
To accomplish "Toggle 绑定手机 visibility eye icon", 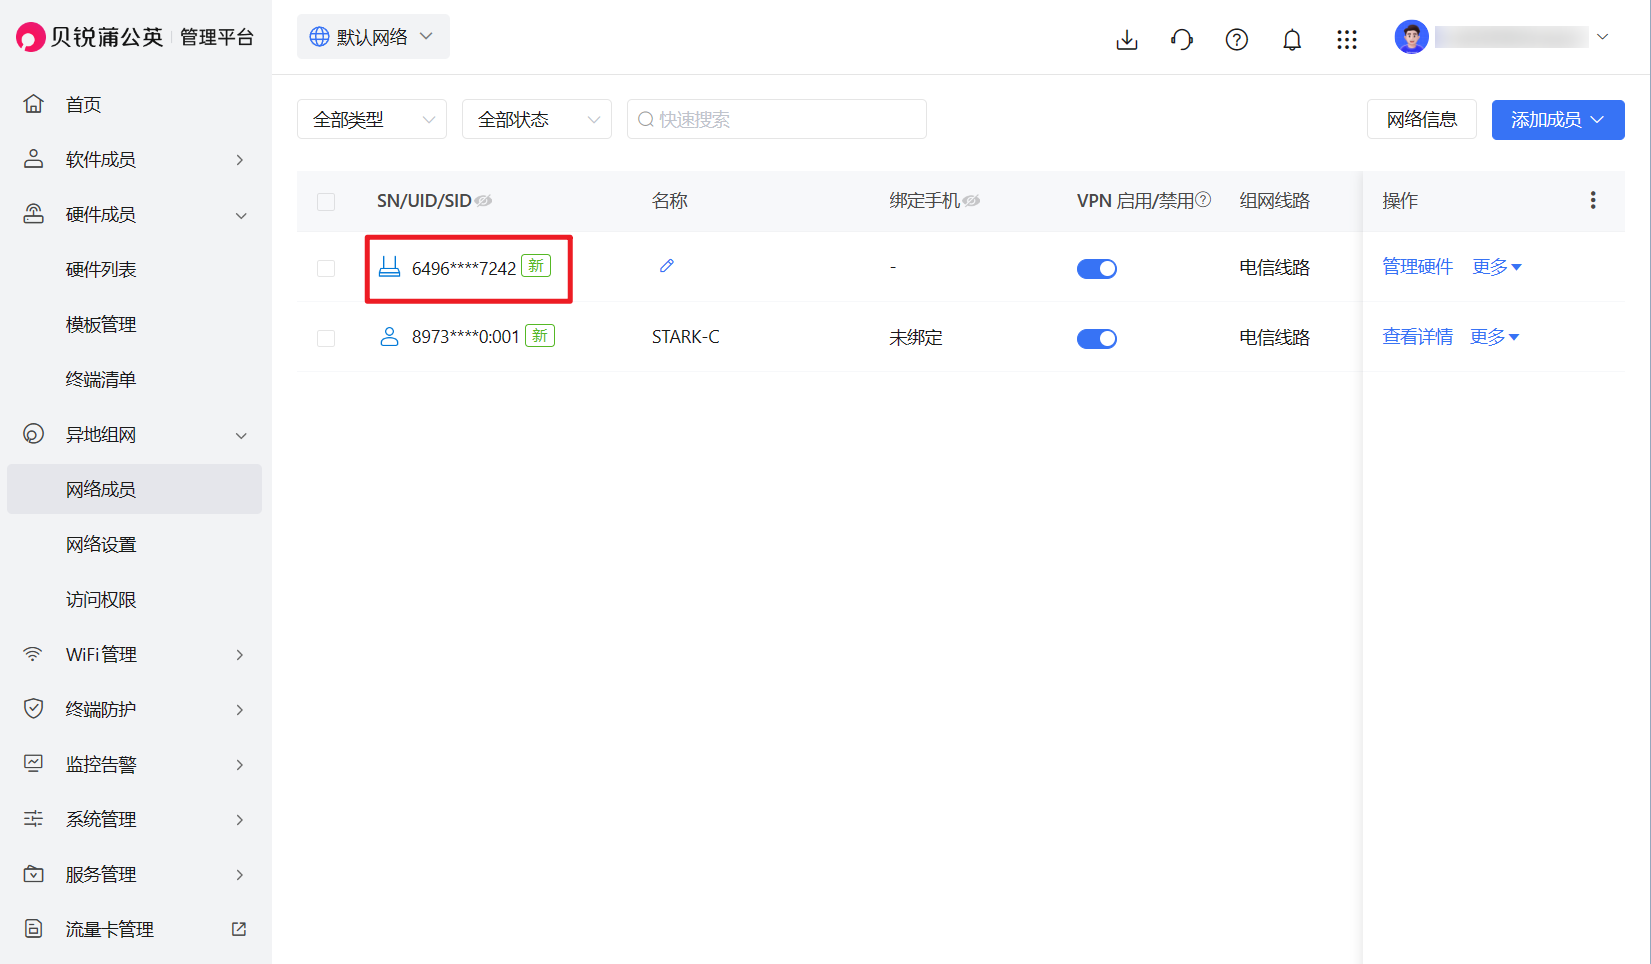I will 971,201.
